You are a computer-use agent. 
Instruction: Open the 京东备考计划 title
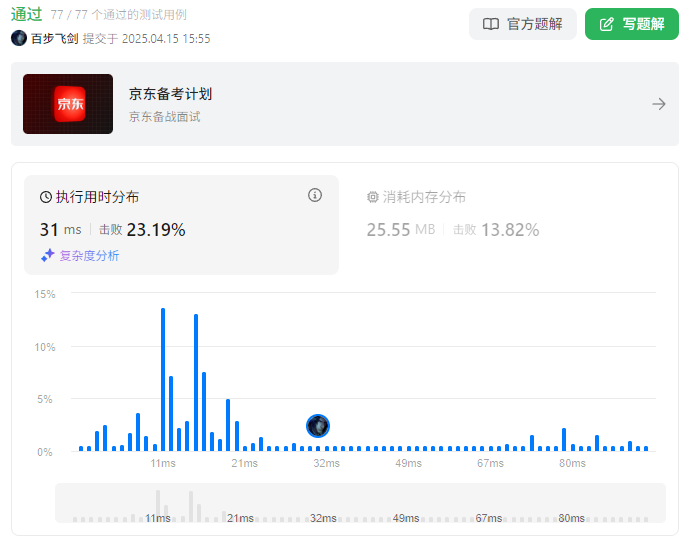click(x=170, y=94)
